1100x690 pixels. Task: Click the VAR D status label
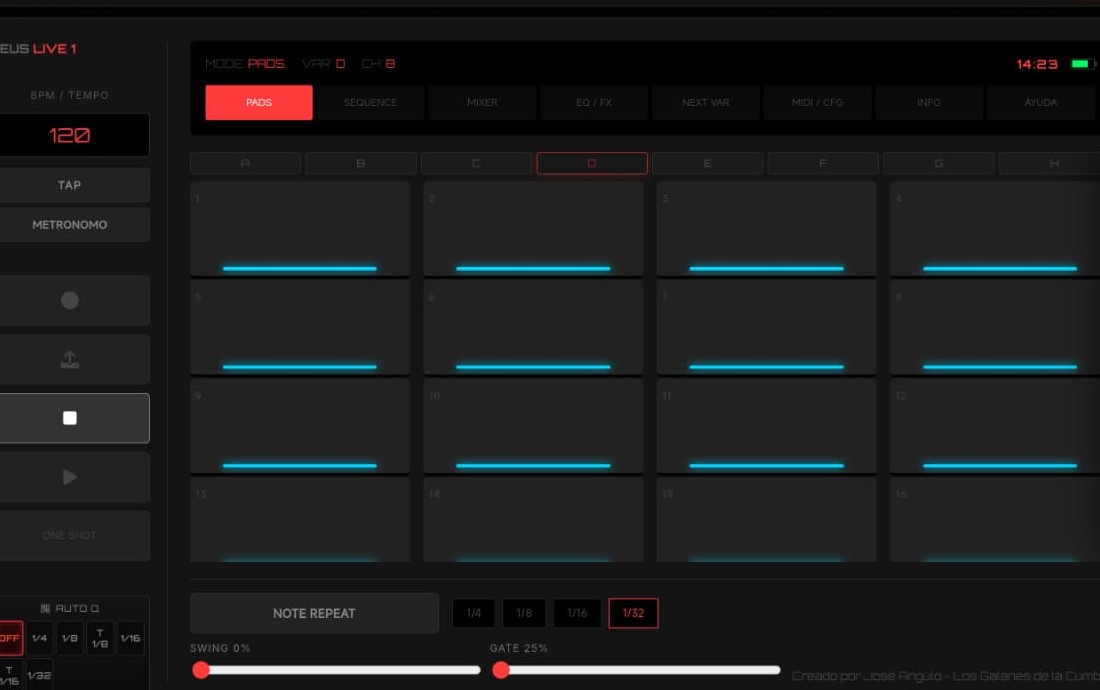click(323, 64)
